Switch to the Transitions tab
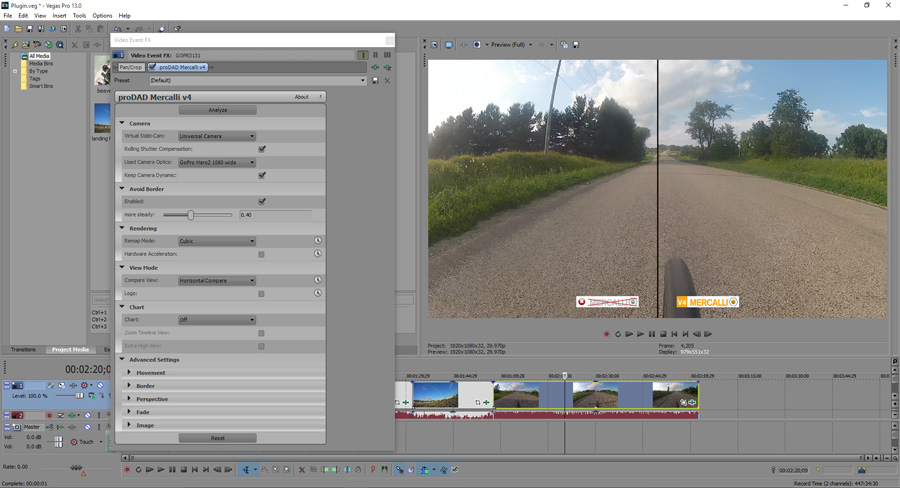Image resolution: width=900 pixels, height=488 pixels. 24,350
